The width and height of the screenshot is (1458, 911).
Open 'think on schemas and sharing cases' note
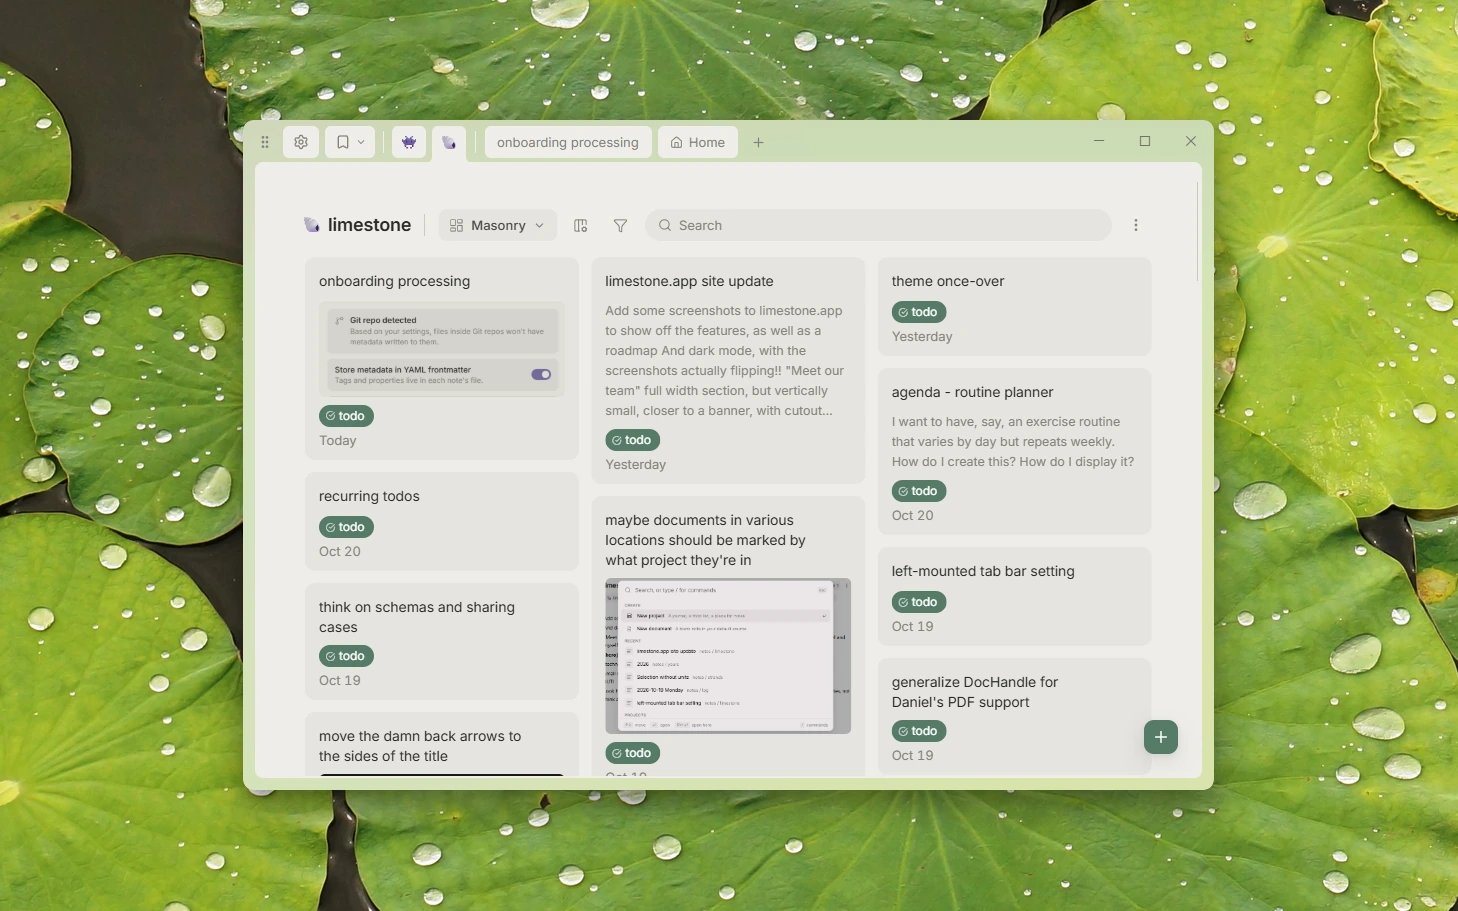tap(417, 617)
